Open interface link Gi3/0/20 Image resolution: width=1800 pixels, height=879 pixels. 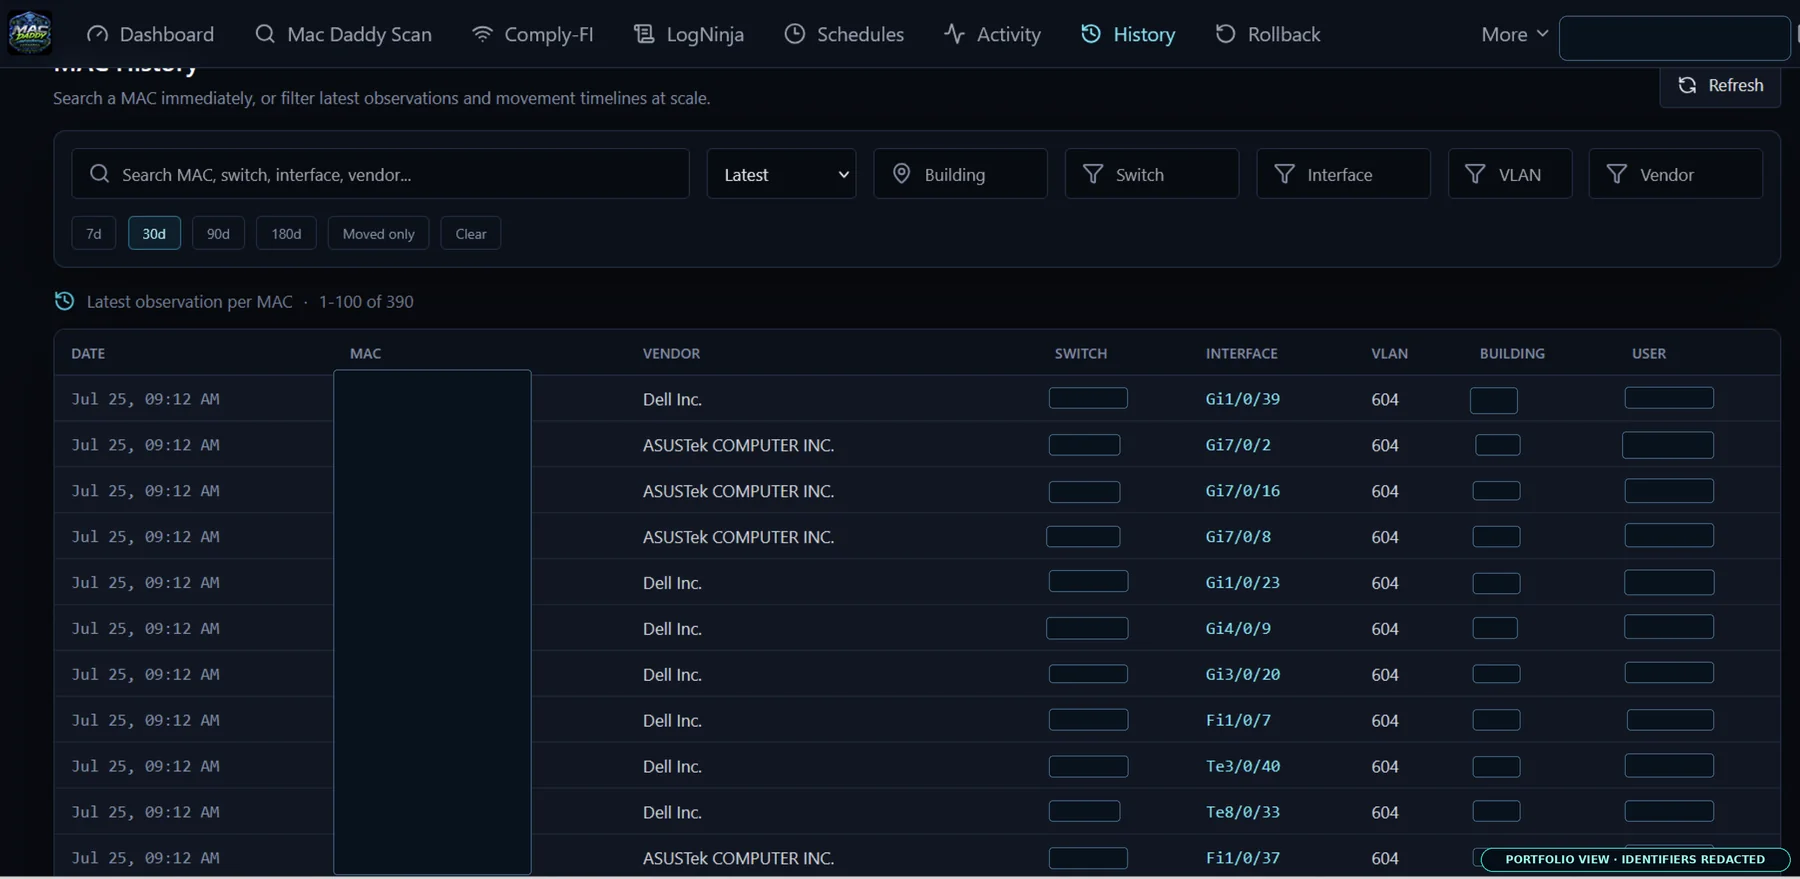[x=1242, y=675]
